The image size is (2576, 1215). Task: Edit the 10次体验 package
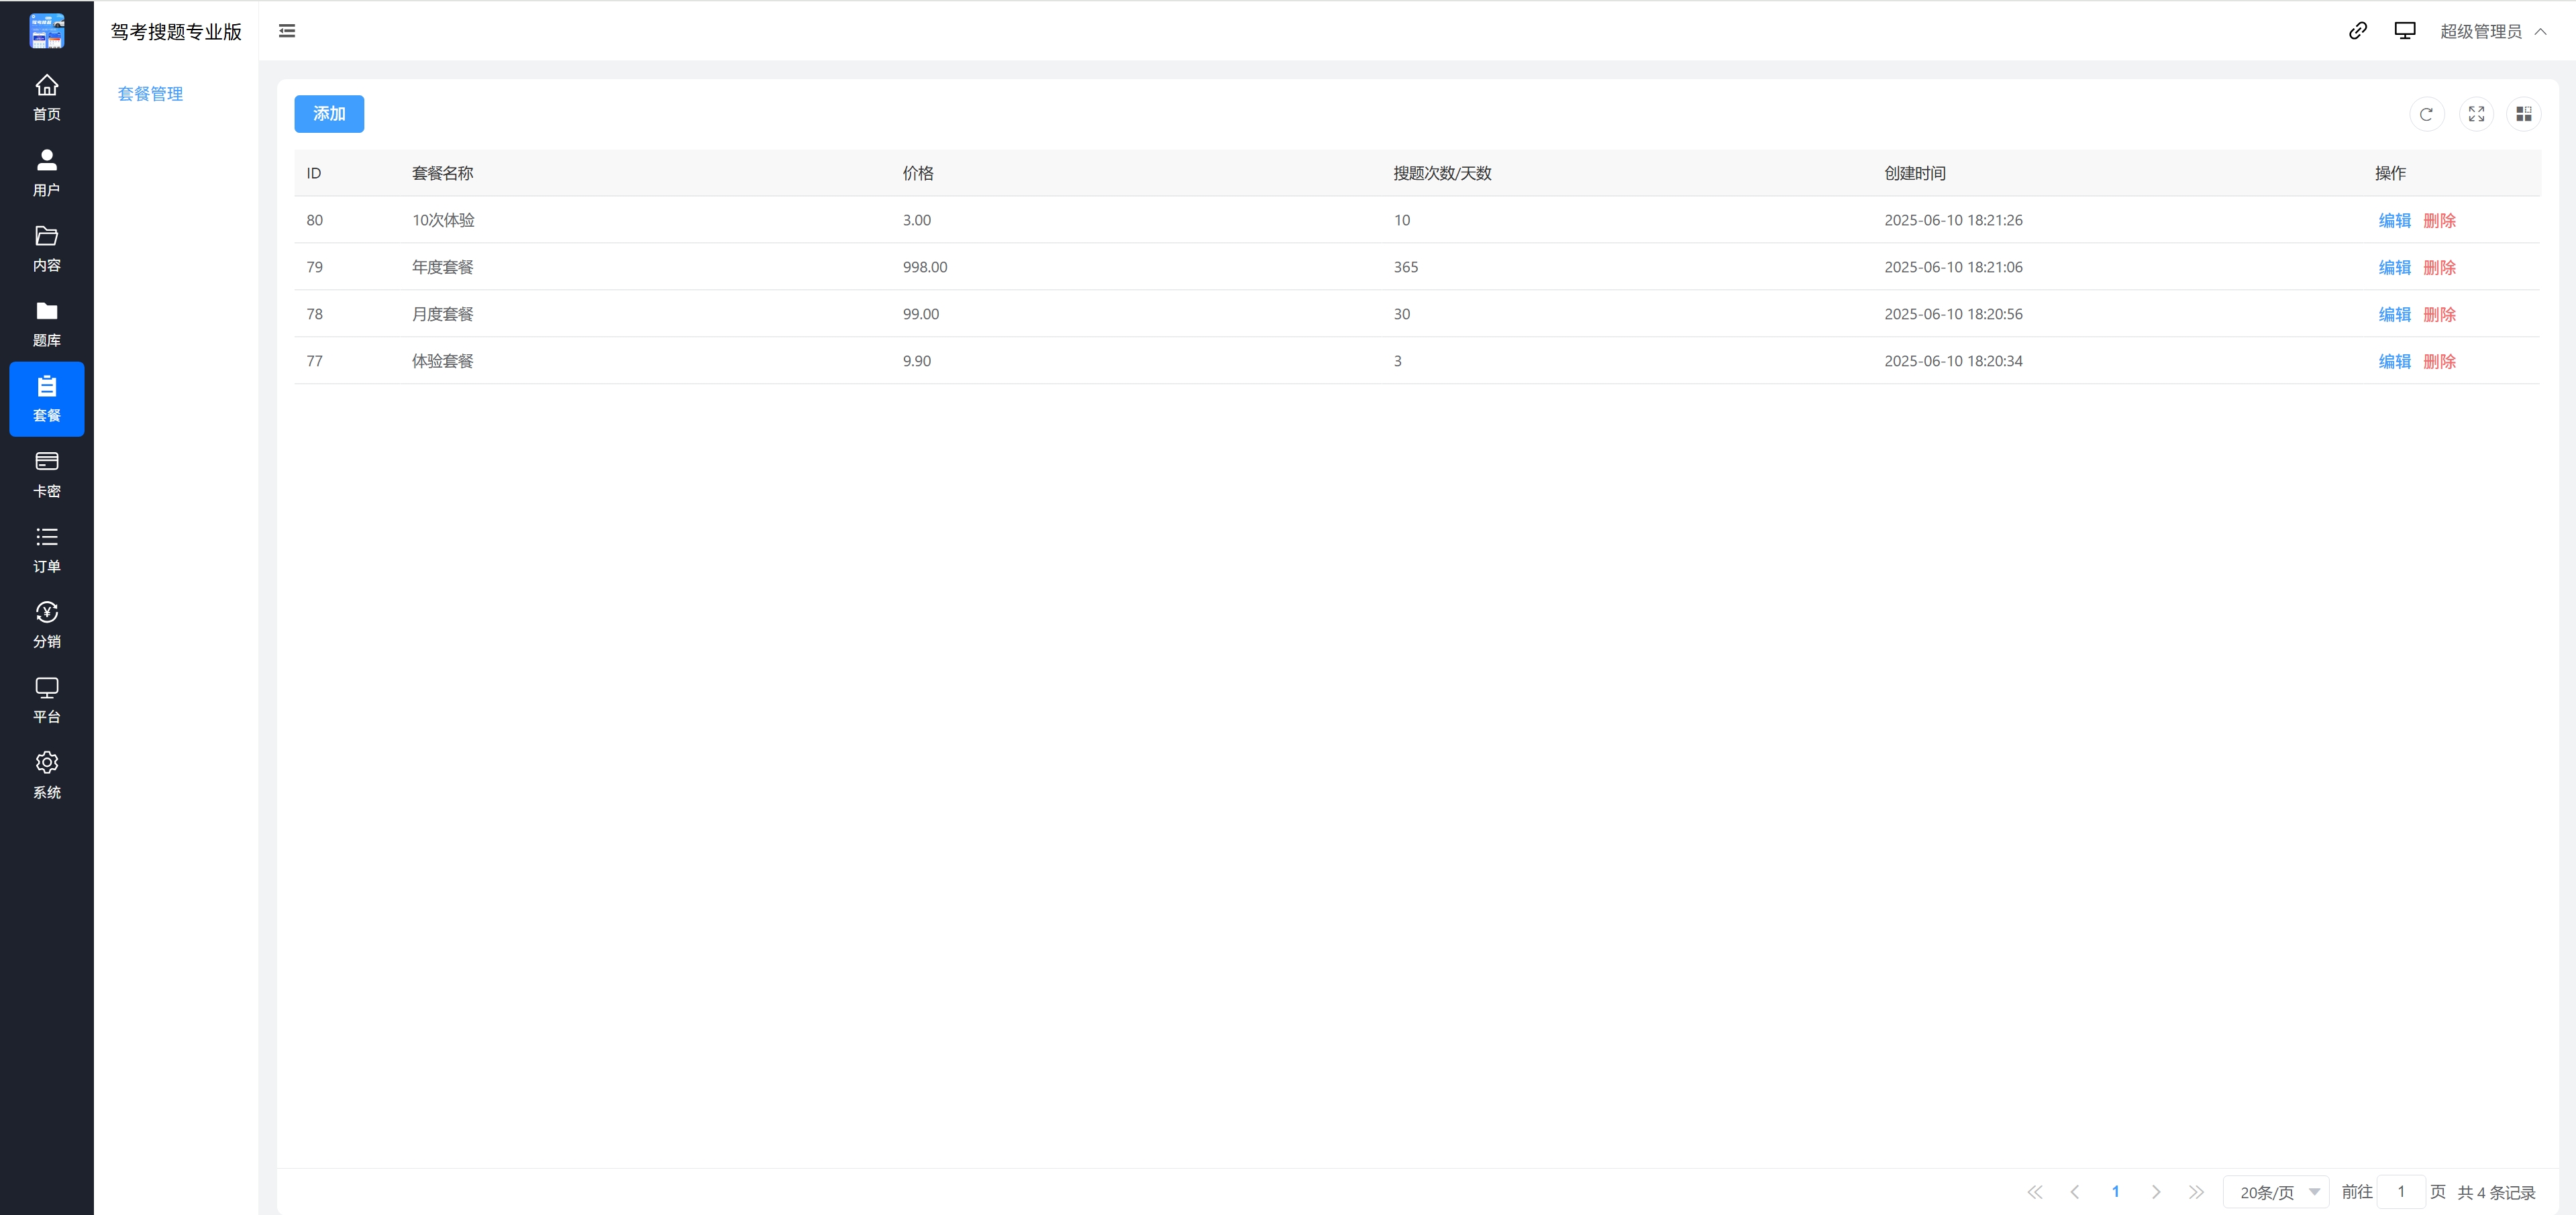click(2394, 220)
